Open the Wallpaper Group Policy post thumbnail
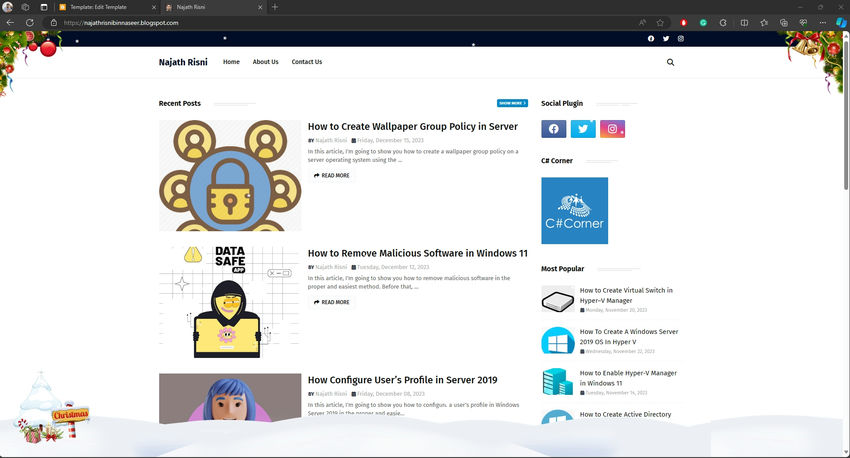 (230, 176)
